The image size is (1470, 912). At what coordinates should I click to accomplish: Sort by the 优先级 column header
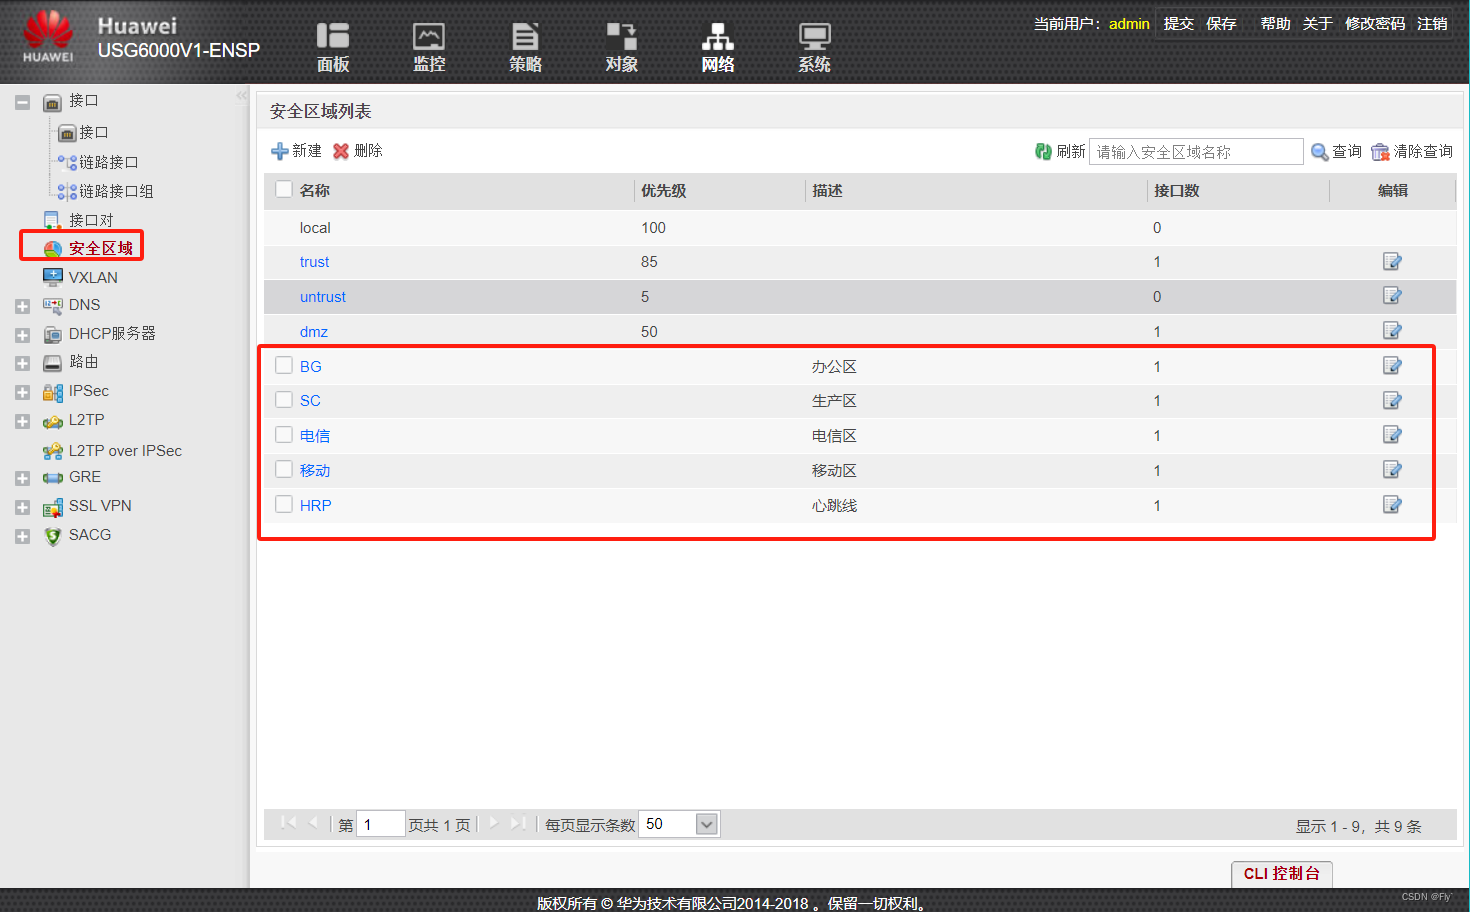pos(663,190)
